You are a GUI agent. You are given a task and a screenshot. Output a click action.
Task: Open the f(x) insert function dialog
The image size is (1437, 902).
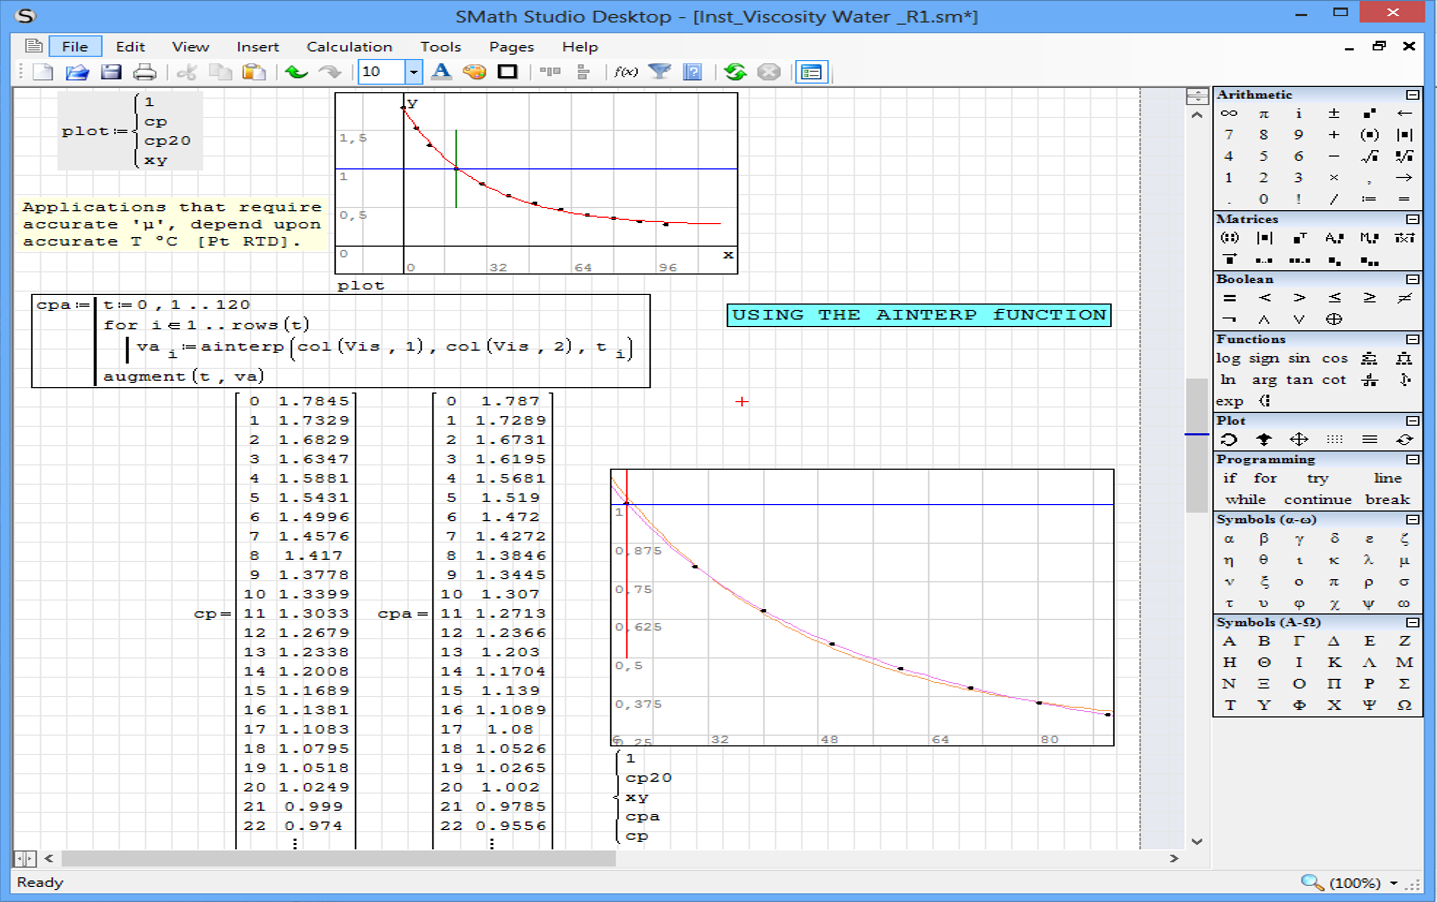(x=626, y=72)
